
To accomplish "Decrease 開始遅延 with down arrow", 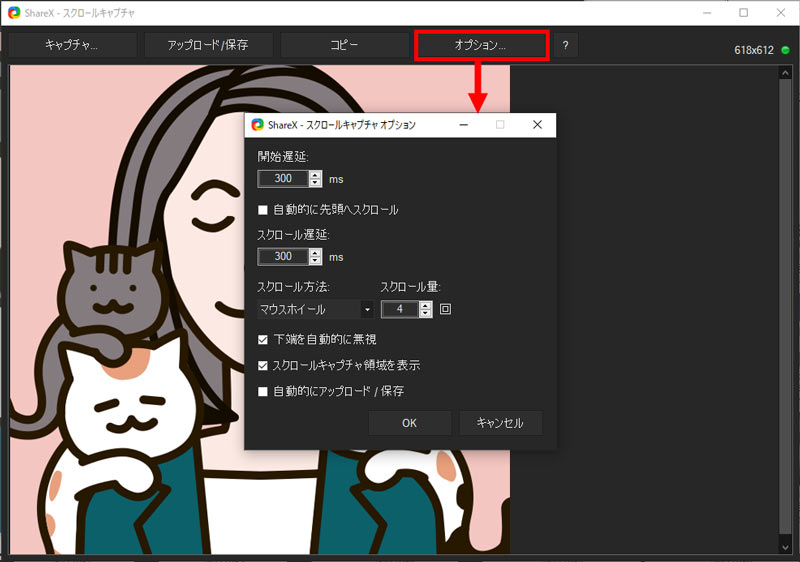I will click(315, 183).
